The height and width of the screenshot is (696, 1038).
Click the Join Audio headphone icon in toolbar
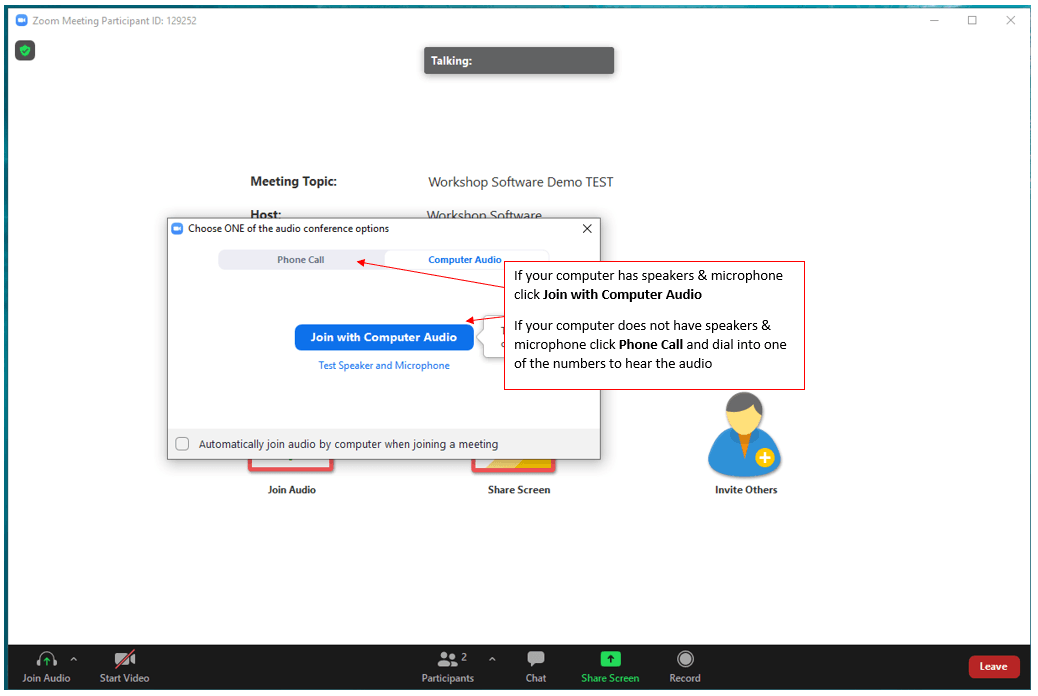tap(46, 660)
